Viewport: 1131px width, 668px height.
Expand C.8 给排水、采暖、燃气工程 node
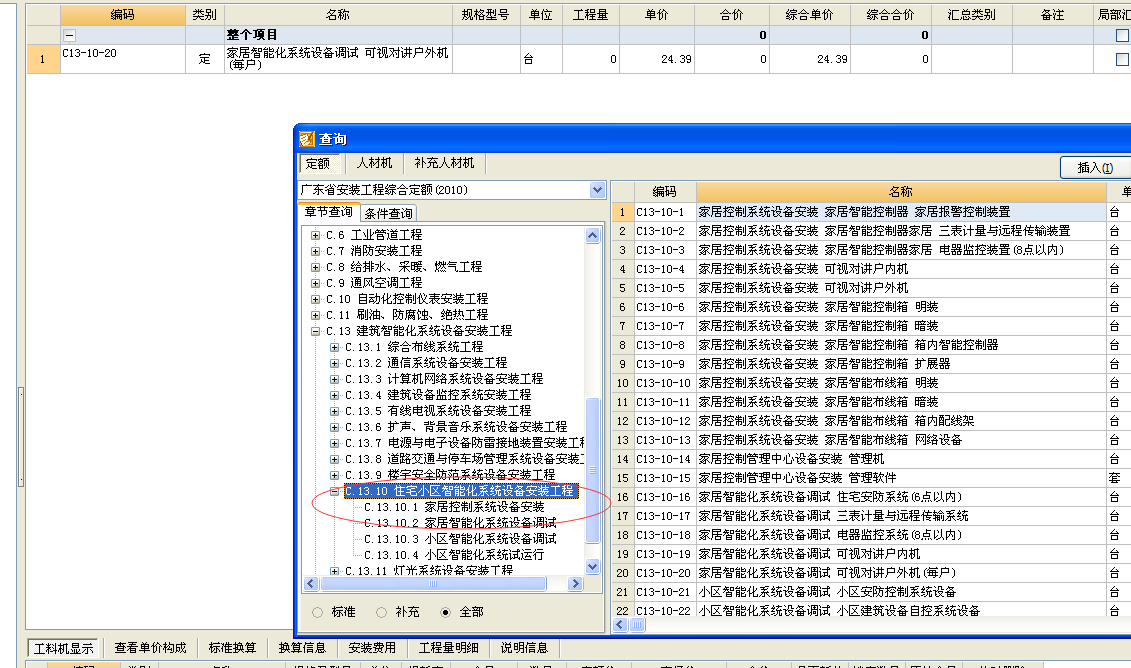(315, 267)
